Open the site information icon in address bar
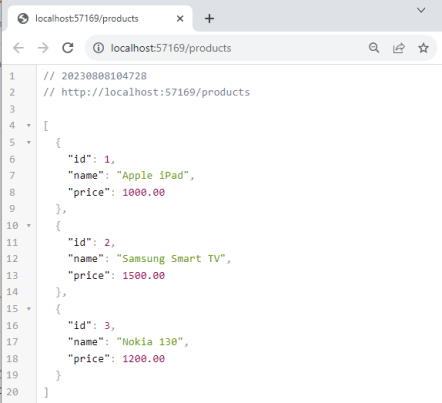 pos(98,48)
